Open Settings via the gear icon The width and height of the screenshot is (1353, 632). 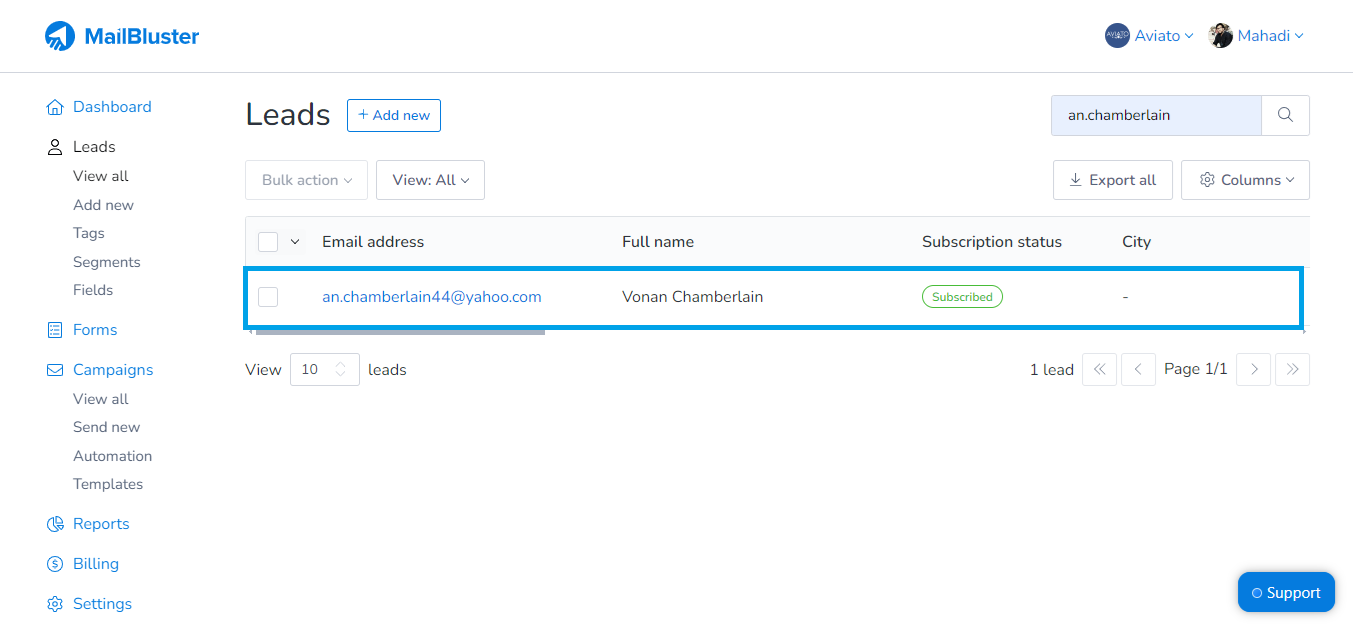tap(54, 603)
